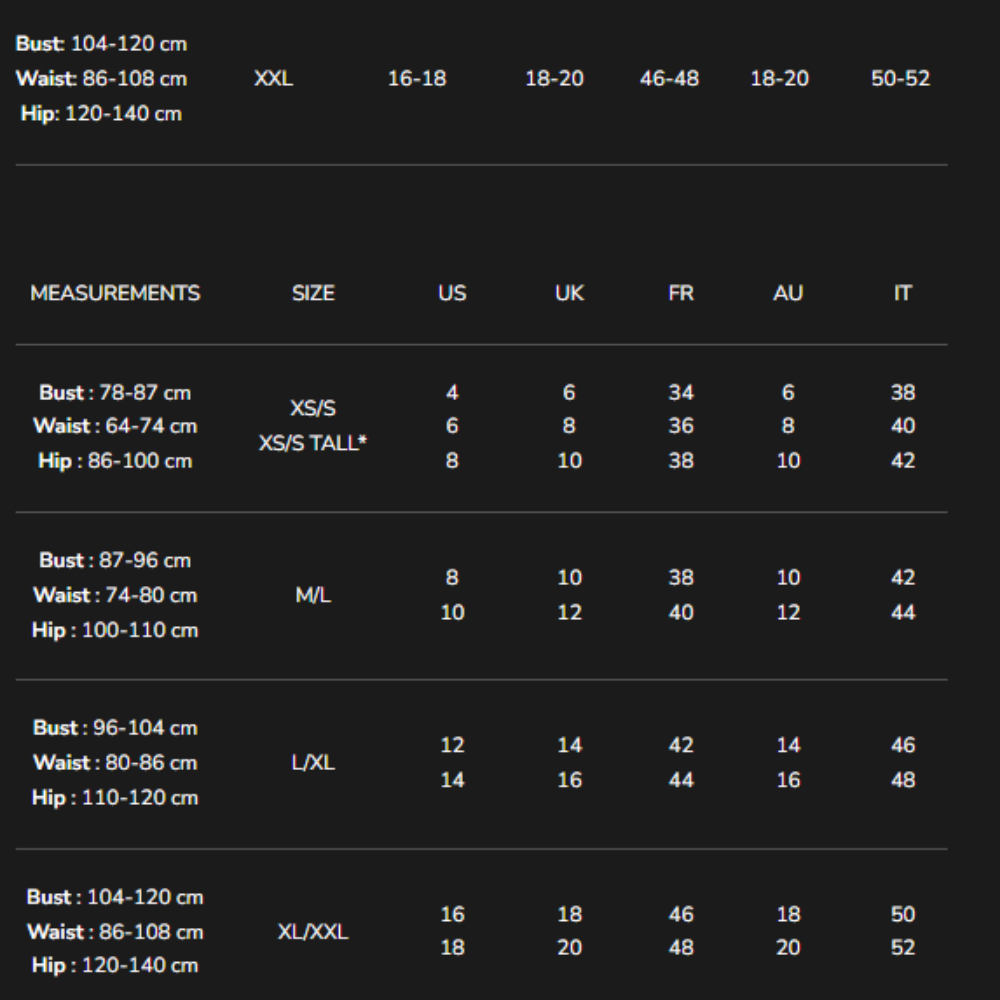Screen dimensions: 1000x1000
Task: Select the XL/XXL size label
Action: click(313, 932)
